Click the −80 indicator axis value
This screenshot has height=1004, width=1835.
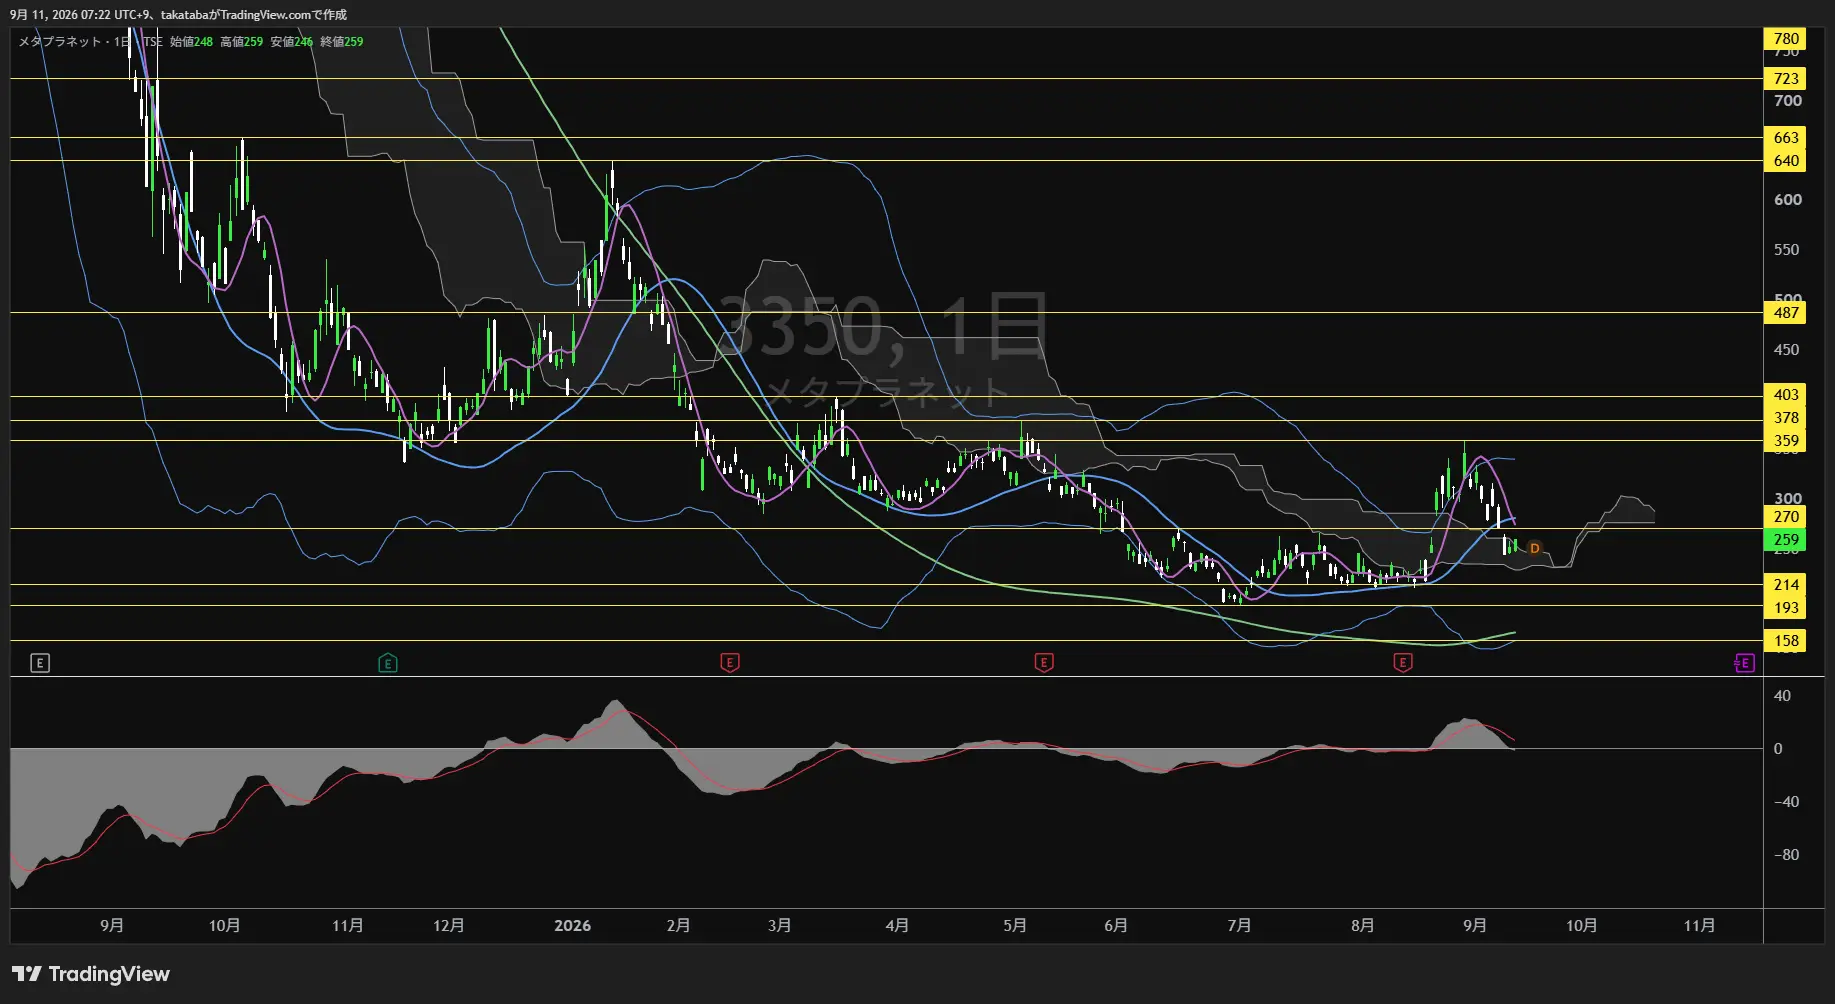tap(1786, 855)
